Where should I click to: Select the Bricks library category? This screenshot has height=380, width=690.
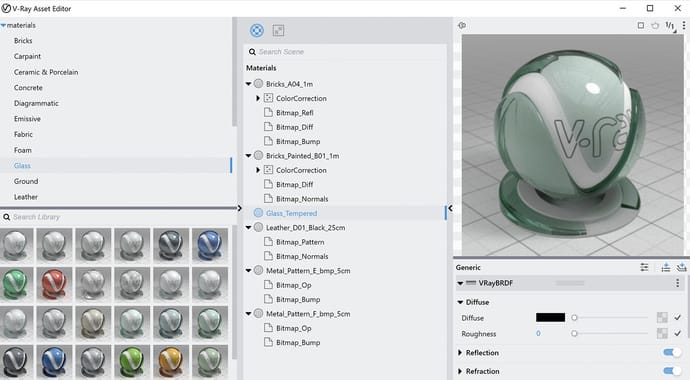click(23, 40)
